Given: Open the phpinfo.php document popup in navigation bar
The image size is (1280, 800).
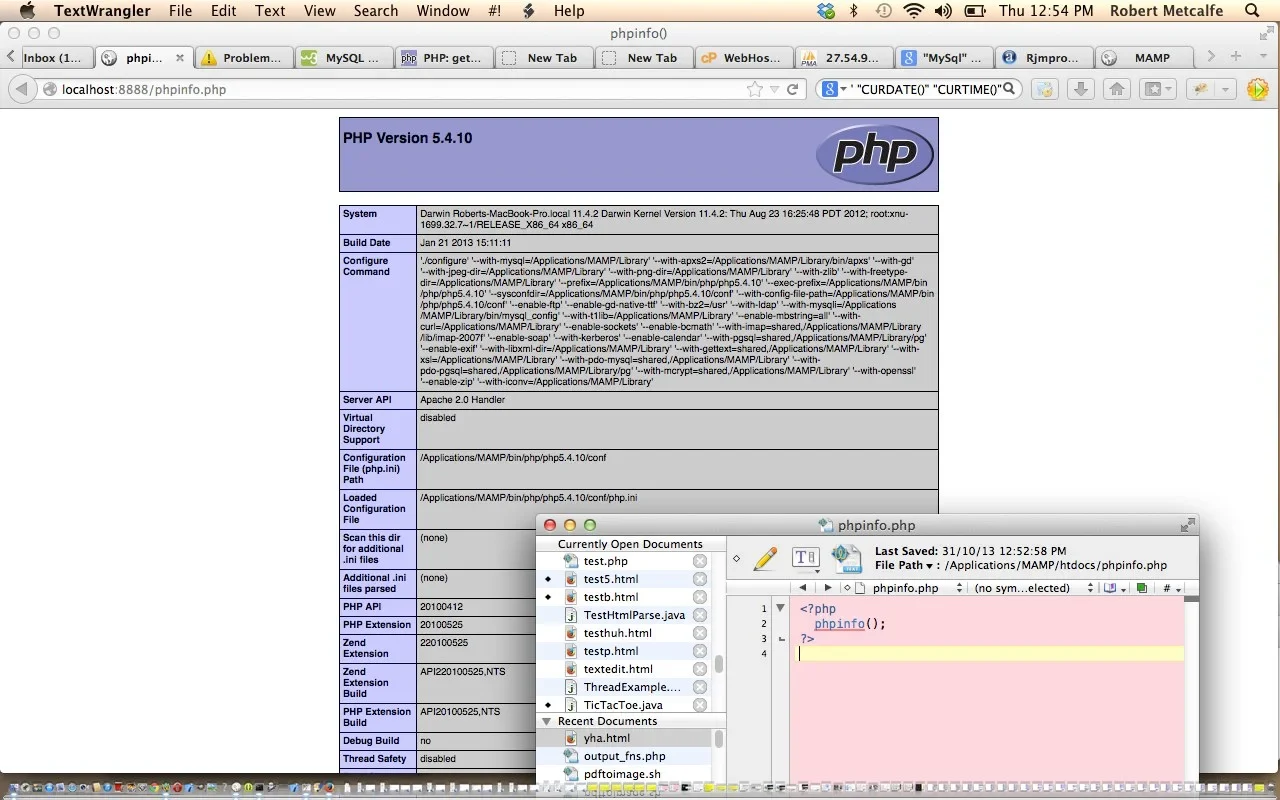Looking at the screenshot, I should pos(910,588).
